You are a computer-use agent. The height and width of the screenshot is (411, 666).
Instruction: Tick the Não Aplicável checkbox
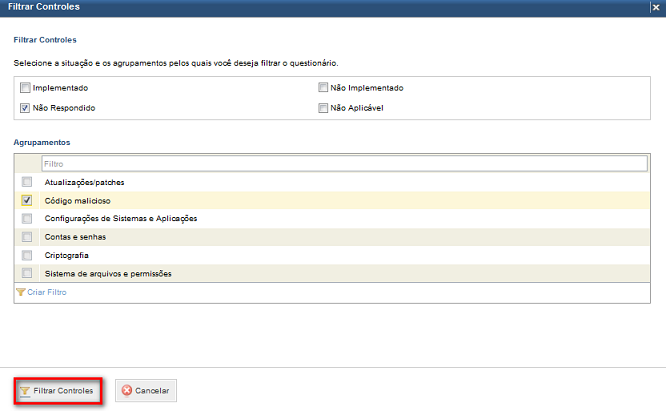click(323, 108)
